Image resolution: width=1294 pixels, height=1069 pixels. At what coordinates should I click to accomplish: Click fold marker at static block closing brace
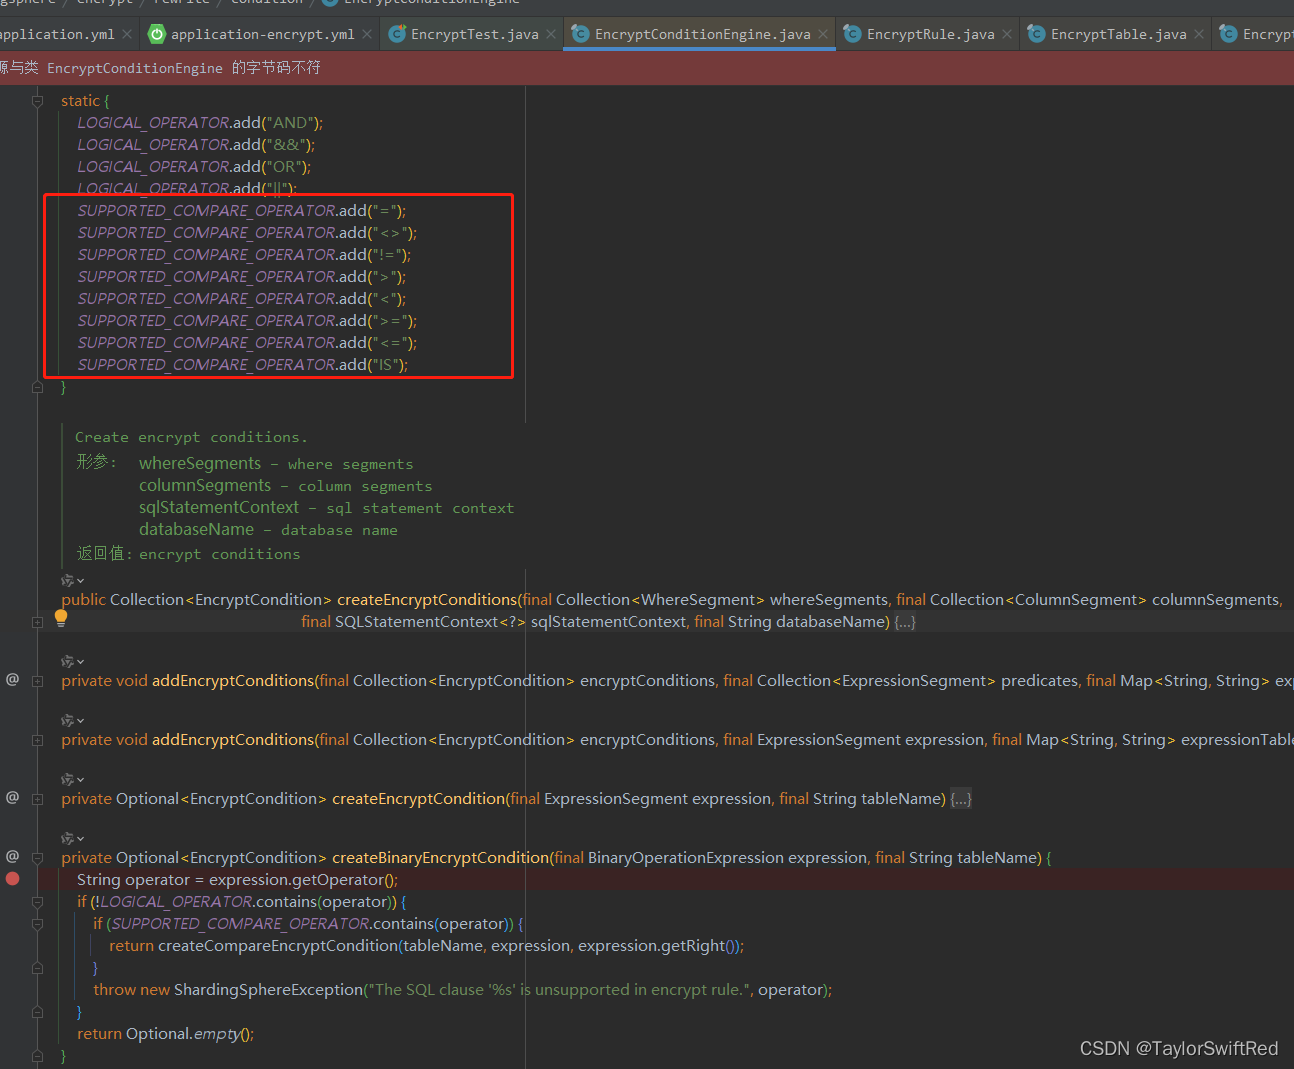pos(37,387)
